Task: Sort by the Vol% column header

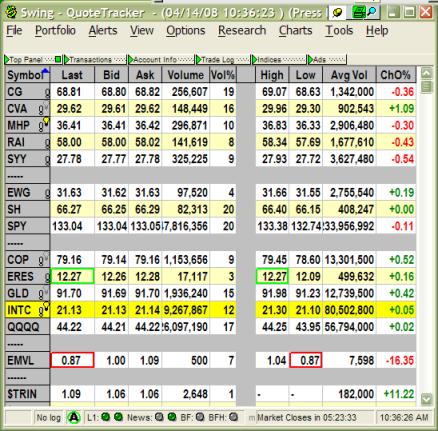Action: tap(223, 75)
